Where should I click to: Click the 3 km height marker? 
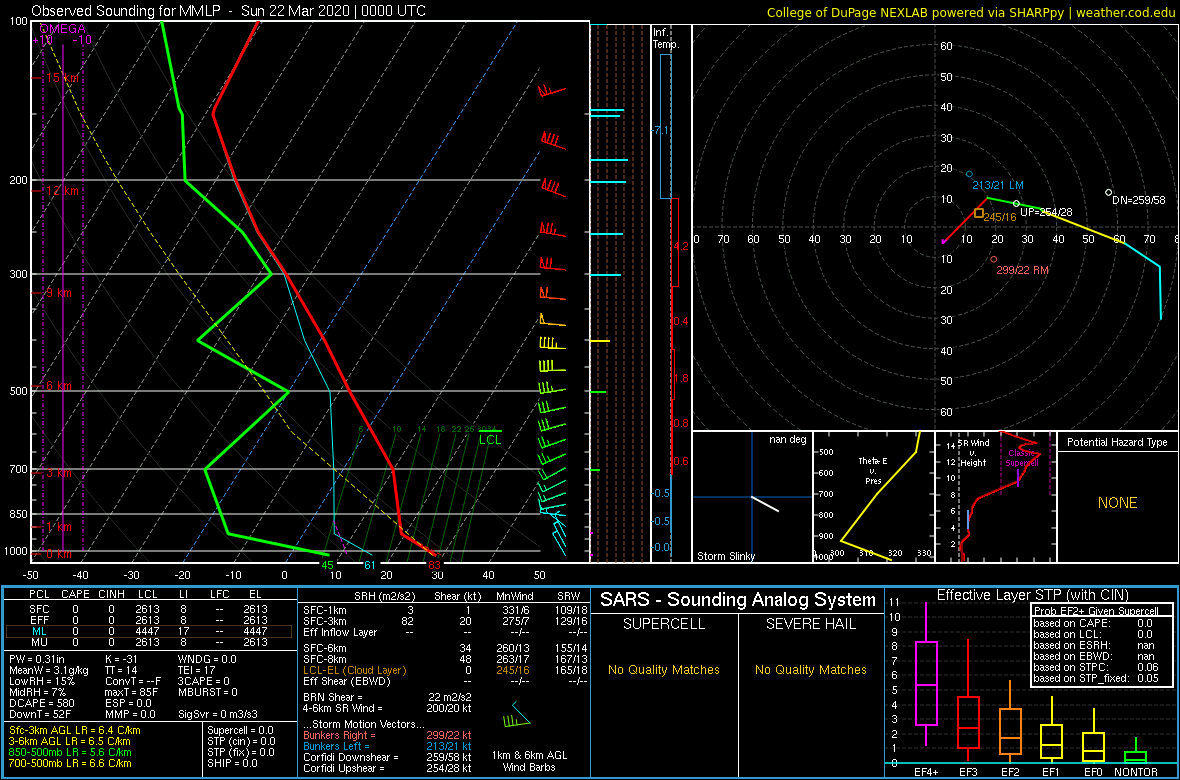(59, 473)
